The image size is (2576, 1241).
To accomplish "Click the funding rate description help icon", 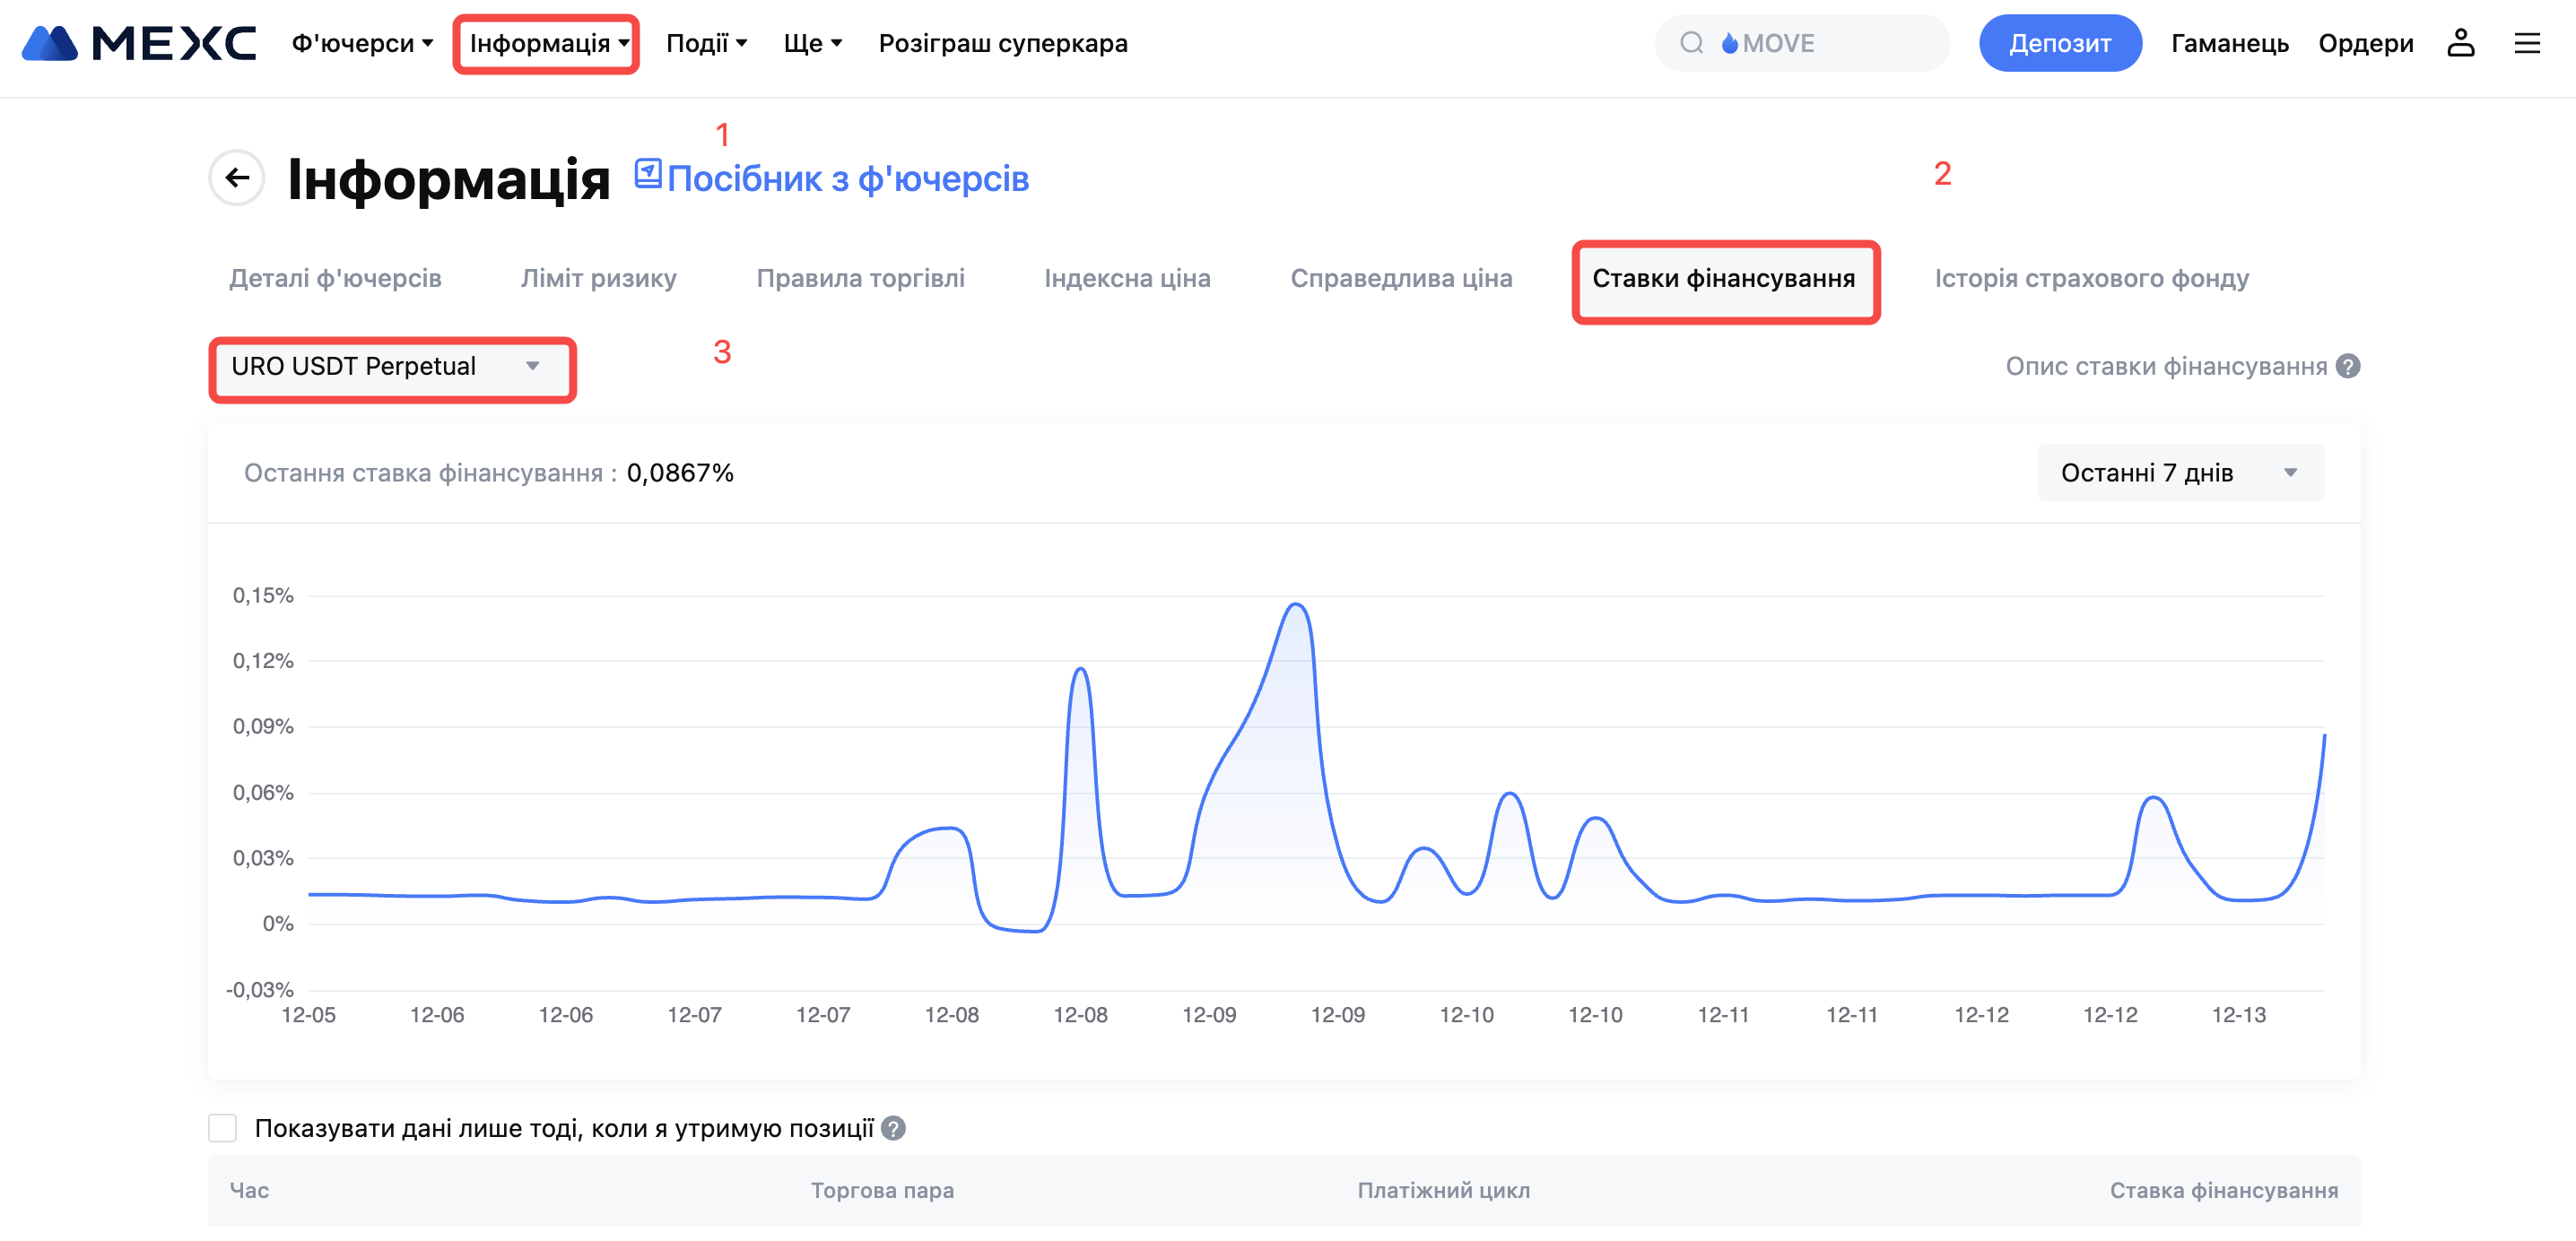I will pyautogui.click(x=2348, y=367).
